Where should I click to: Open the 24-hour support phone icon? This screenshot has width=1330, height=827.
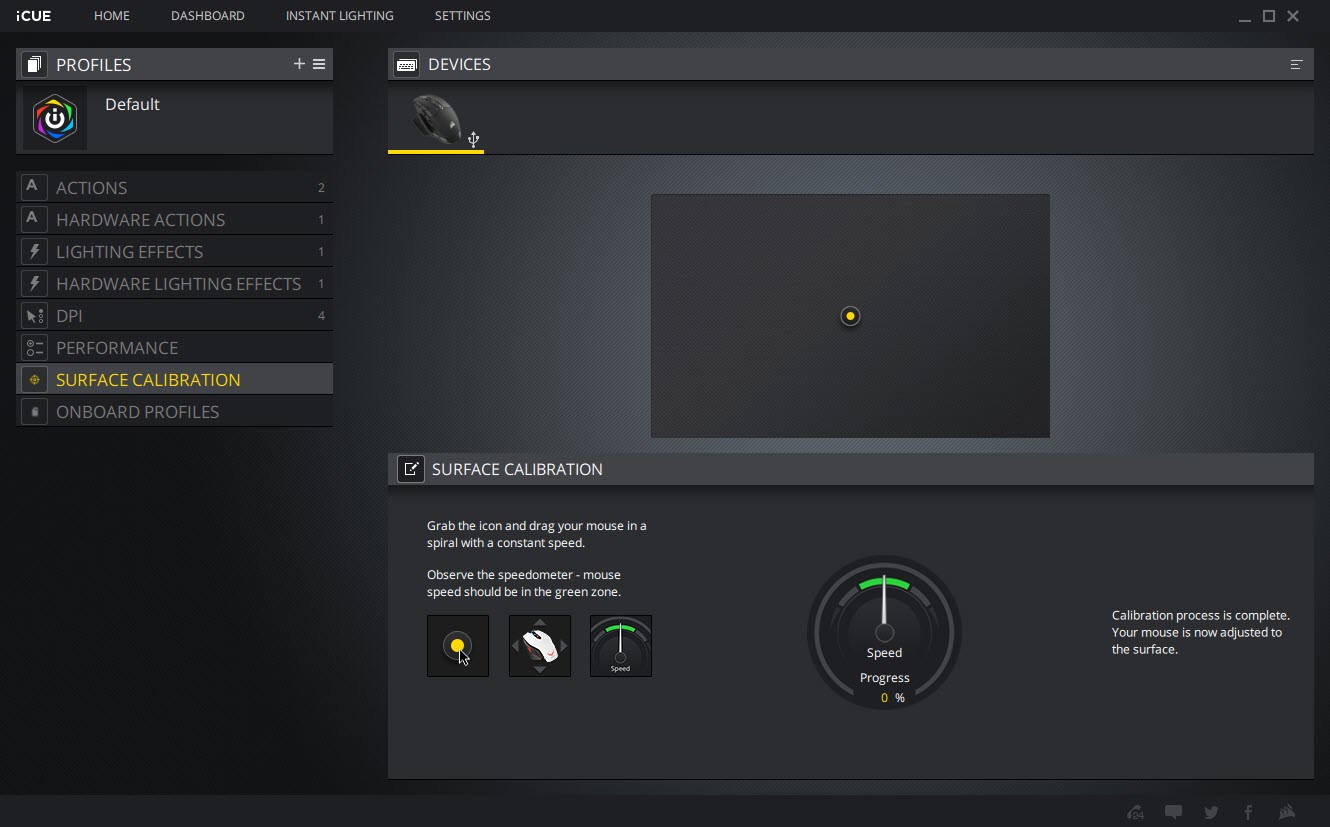coord(1135,812)
